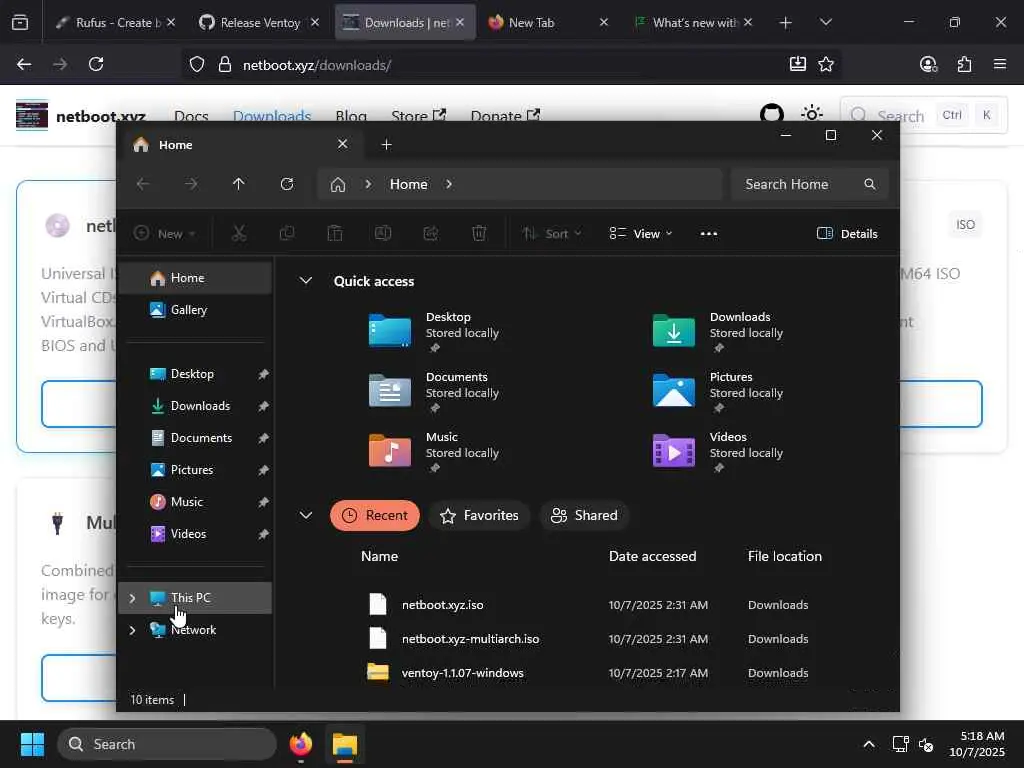Open the Sort dropdown in Explorer
The width and height of the screenshot is (1024, 768).
coord(551,234)
